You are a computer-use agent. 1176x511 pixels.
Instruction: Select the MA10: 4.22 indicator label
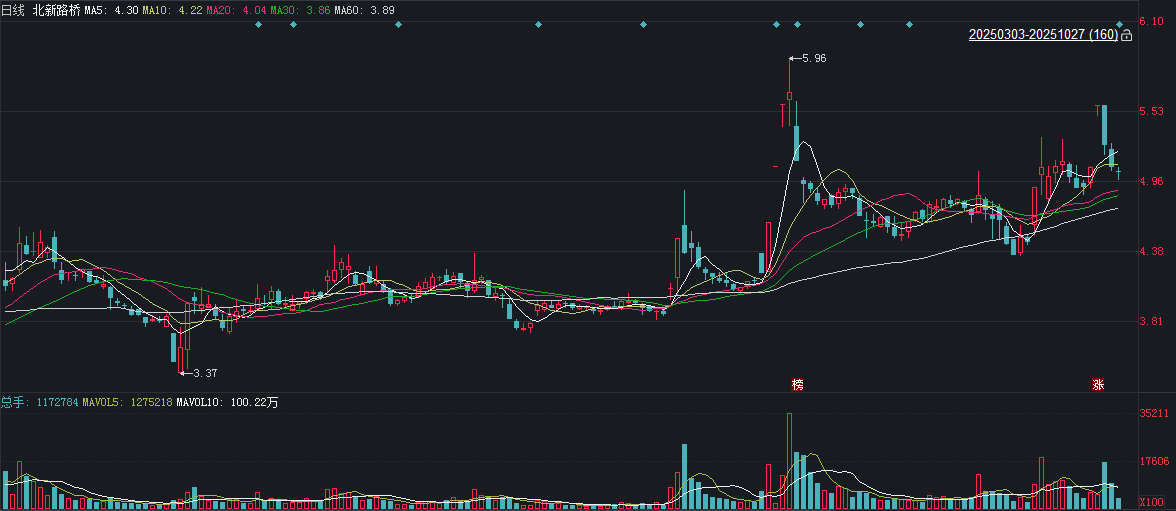click(x=170, y=11)
